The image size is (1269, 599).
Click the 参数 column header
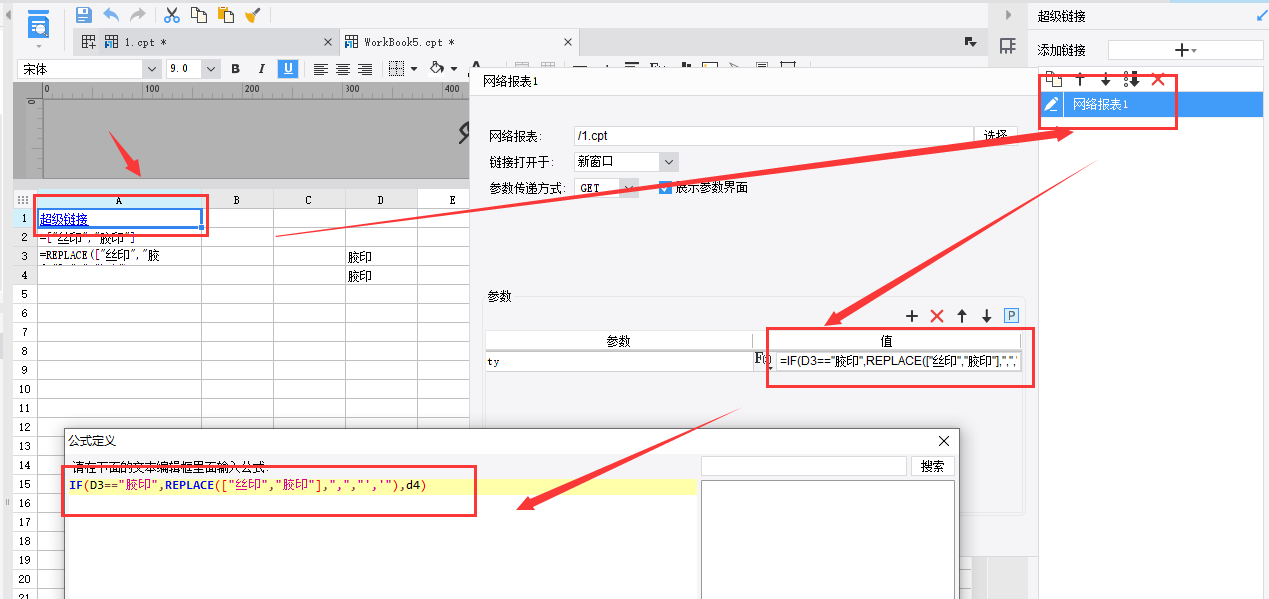[619, 341]
